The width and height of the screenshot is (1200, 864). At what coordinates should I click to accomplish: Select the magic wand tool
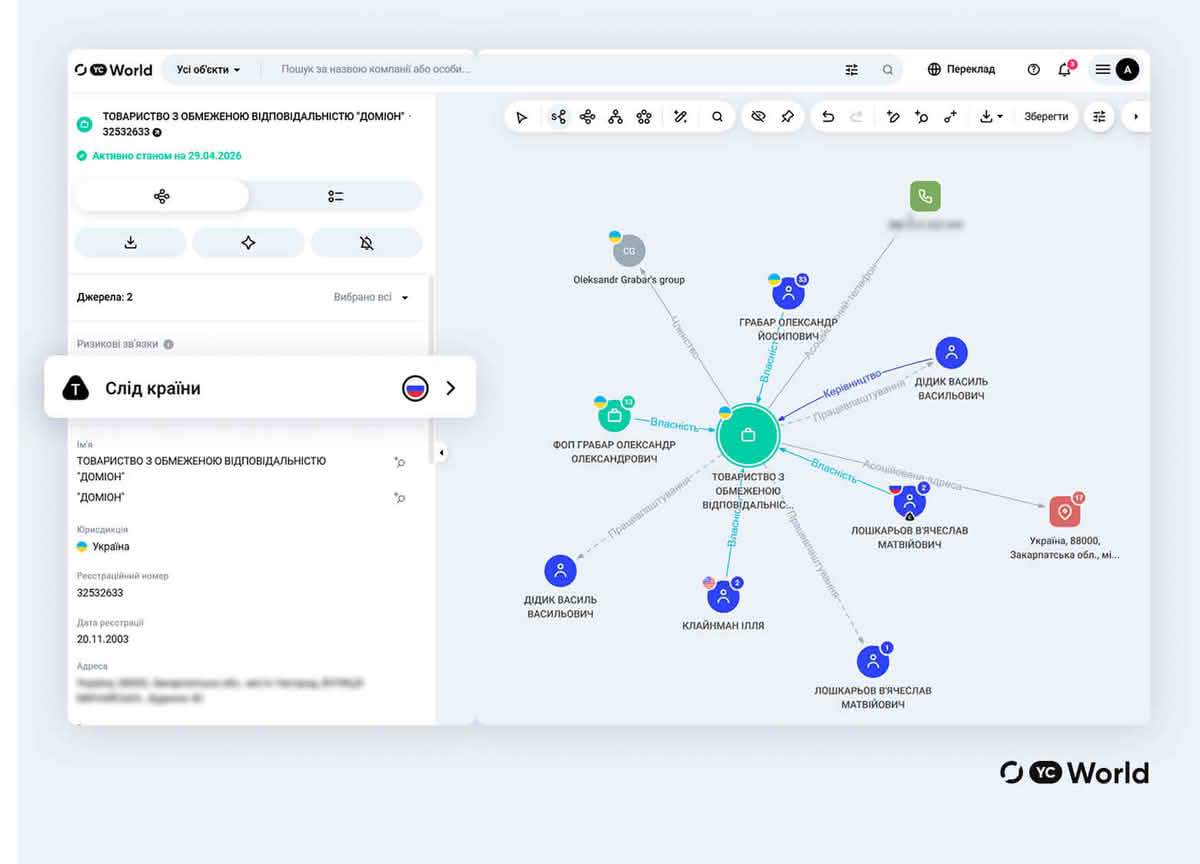(x=681, y=117)
